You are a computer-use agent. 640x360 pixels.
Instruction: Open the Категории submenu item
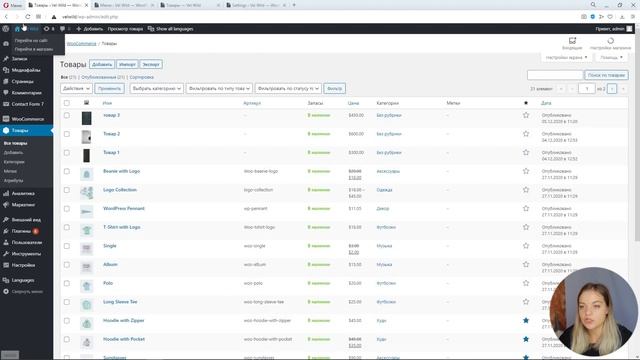(14, 162)
